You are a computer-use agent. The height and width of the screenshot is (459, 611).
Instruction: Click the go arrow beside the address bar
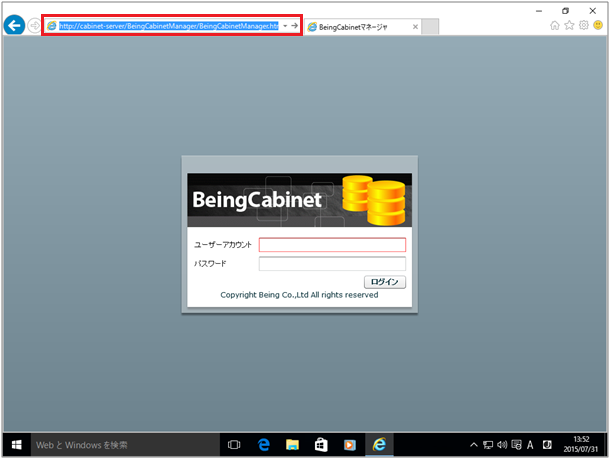tap(295, 26)
